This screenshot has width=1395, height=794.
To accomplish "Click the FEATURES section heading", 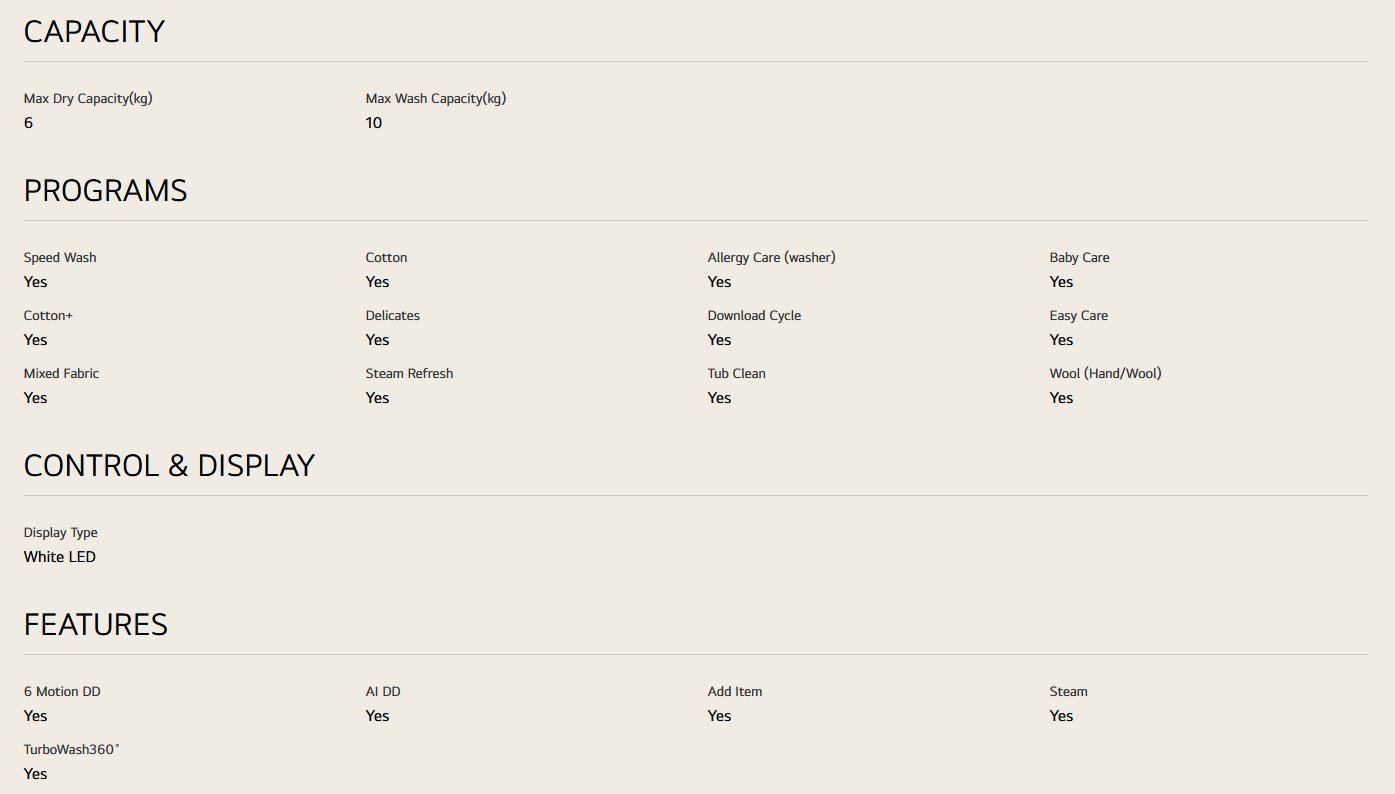I will [x=95, y=625].
